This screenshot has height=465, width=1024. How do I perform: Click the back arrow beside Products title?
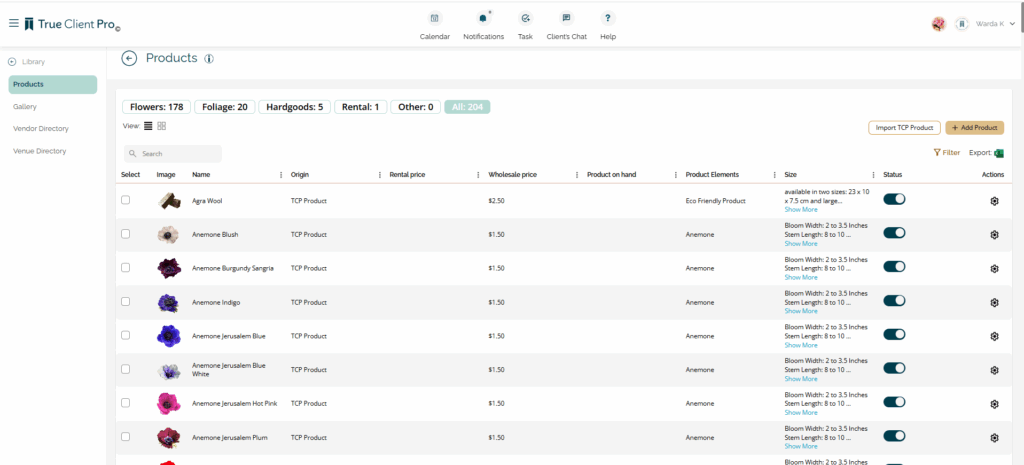[129, 59]
